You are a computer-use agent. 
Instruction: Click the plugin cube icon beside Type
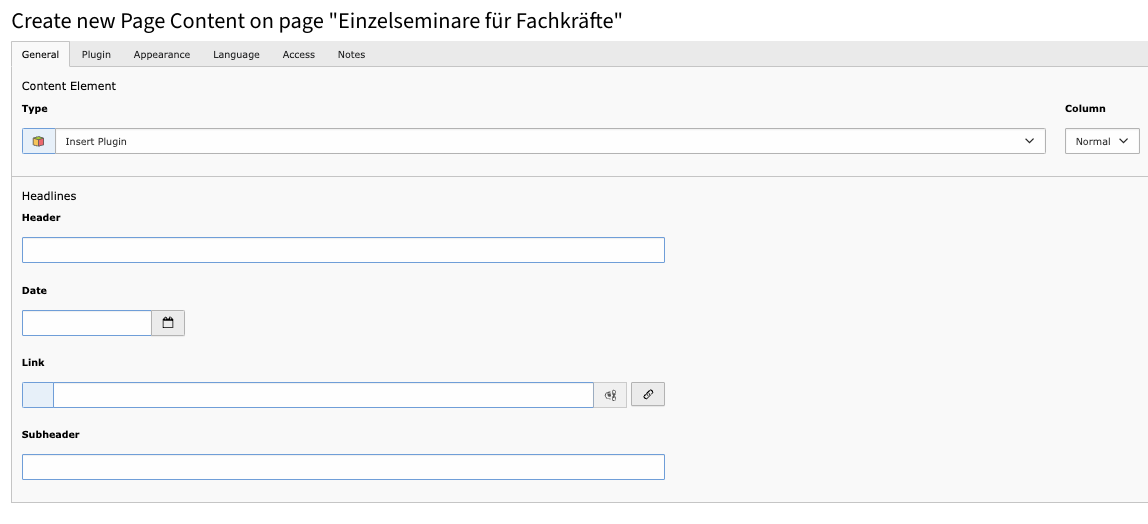tap(38, 141)
